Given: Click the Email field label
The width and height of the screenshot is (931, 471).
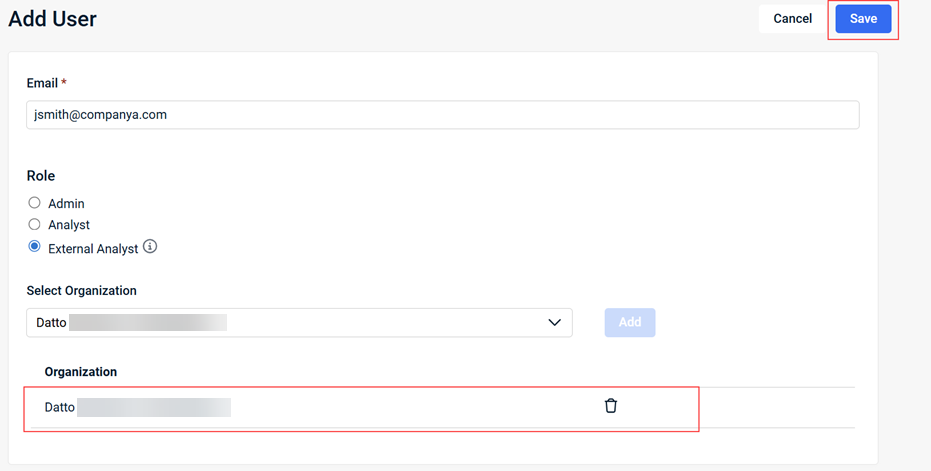Looking at the screenshot, I should [42, 83].
